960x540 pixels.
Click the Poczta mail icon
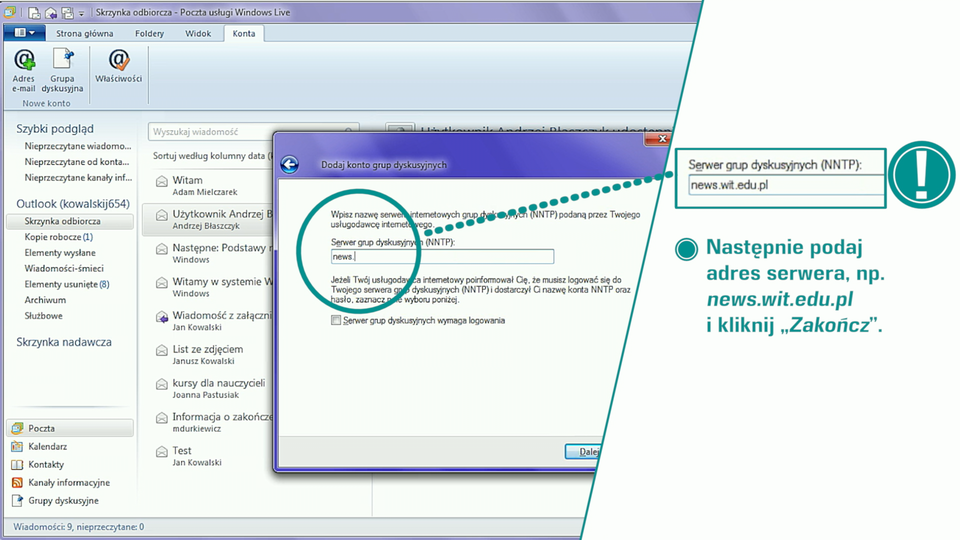pos(17,428)
